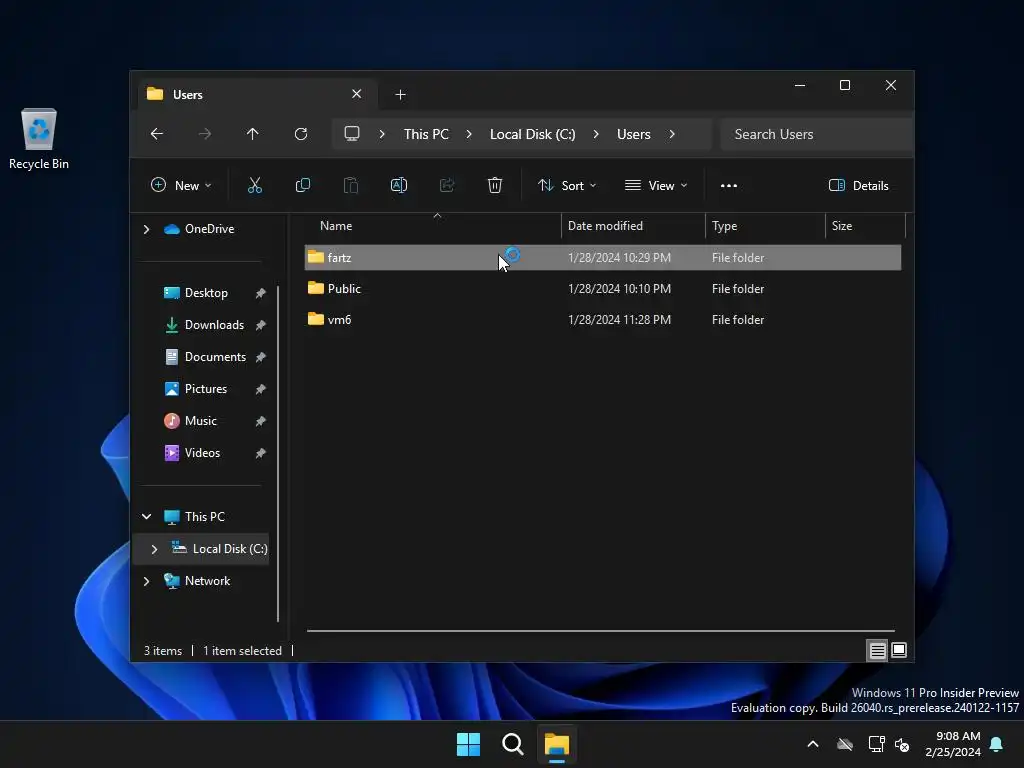Click chevron after Users in address bar
The image size is (1024, 768).
[x=672, y=134]
